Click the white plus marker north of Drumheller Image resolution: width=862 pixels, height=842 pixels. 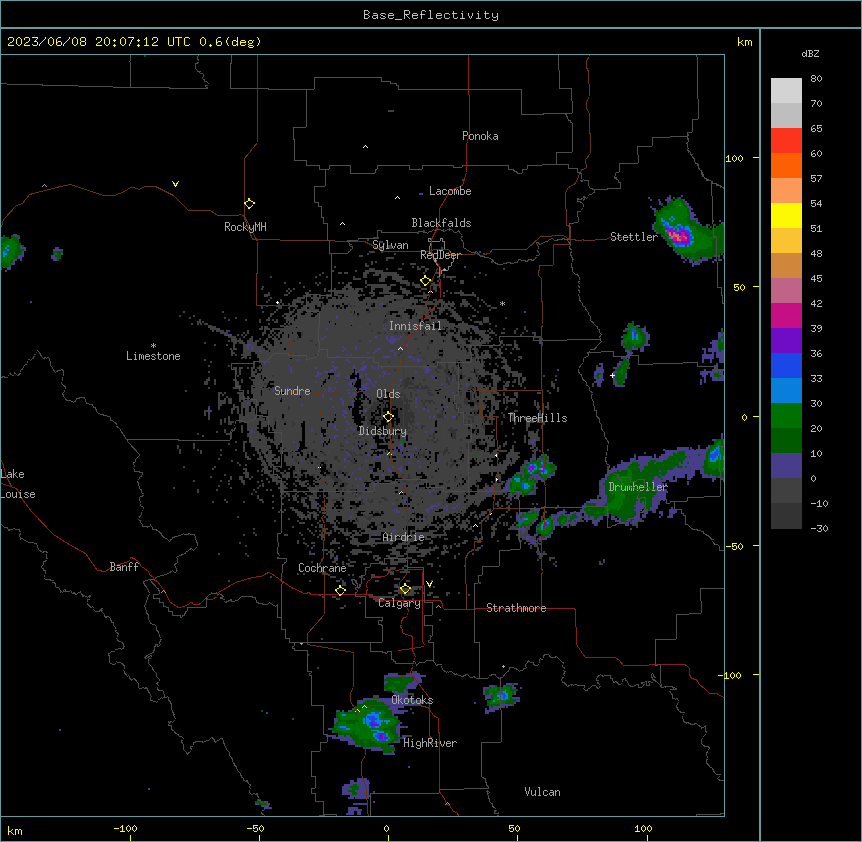tap(612, 375)
